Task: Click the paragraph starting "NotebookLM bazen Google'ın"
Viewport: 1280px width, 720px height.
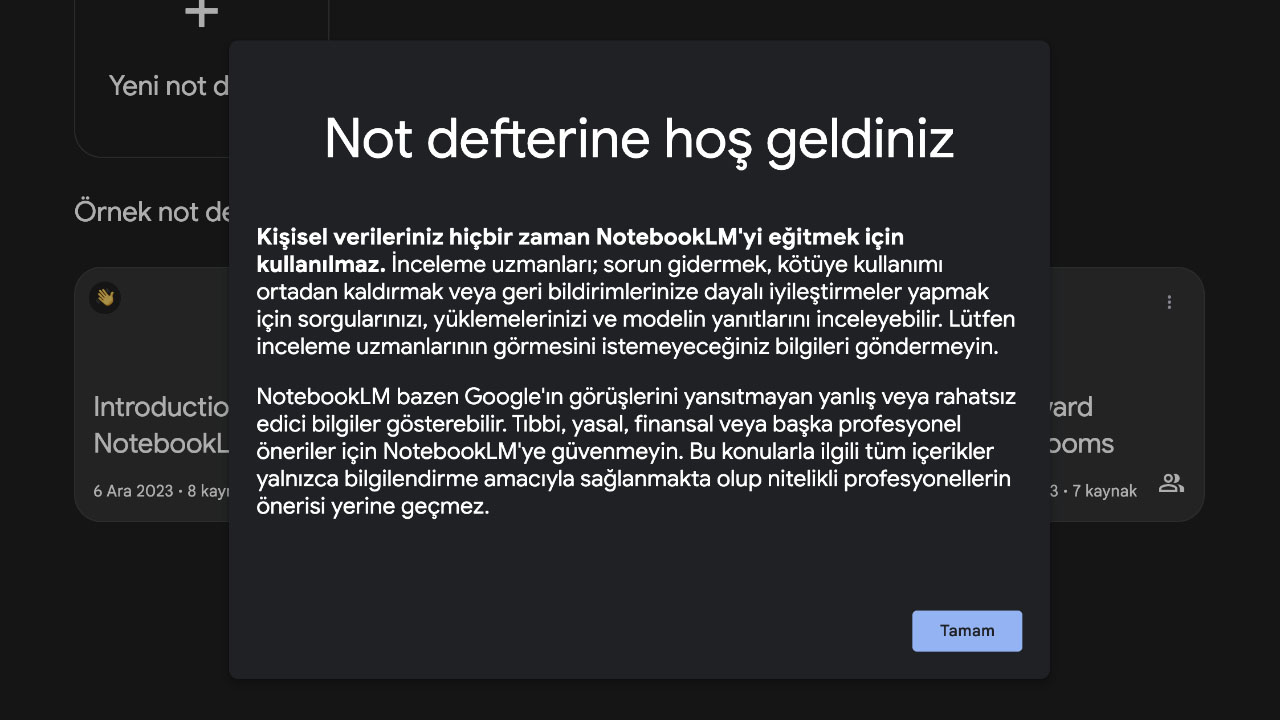Action: [x=636, y=452]
